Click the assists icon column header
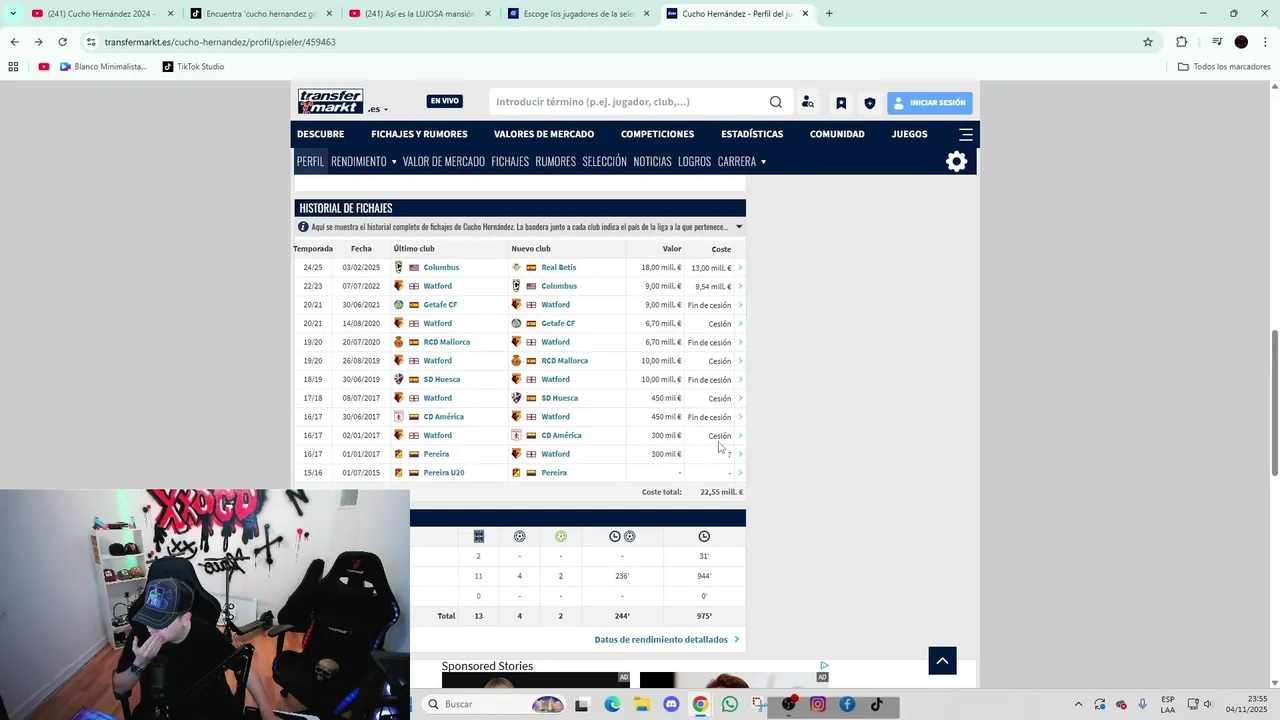This screenshot has width=1280, height=720. [x=560, y=537]
